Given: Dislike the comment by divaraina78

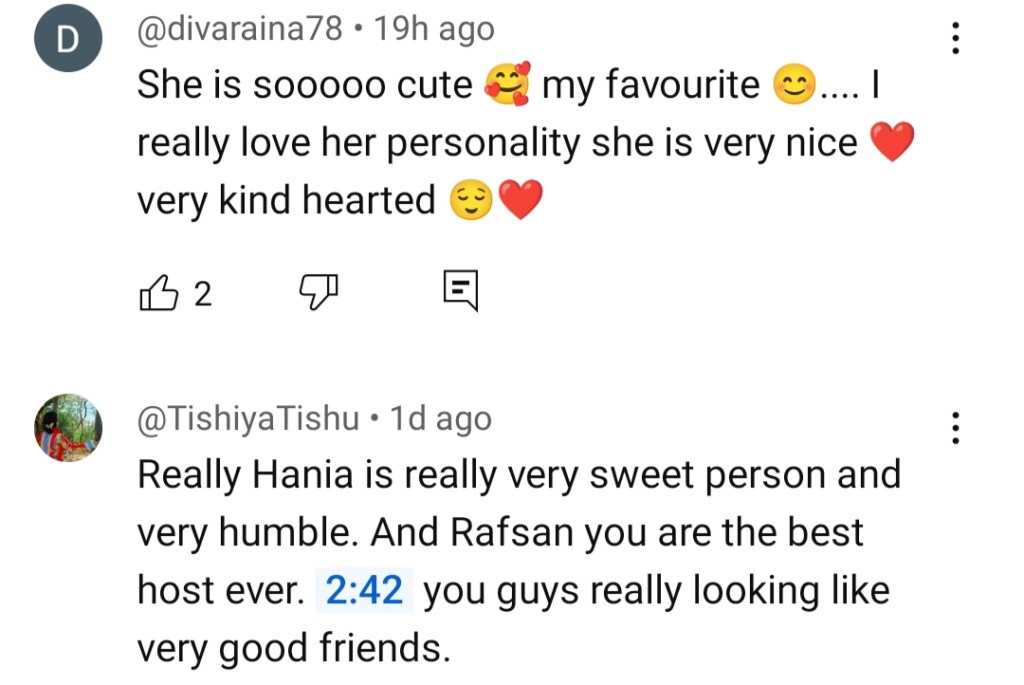Looking at the screenshot, I should 320,292.
